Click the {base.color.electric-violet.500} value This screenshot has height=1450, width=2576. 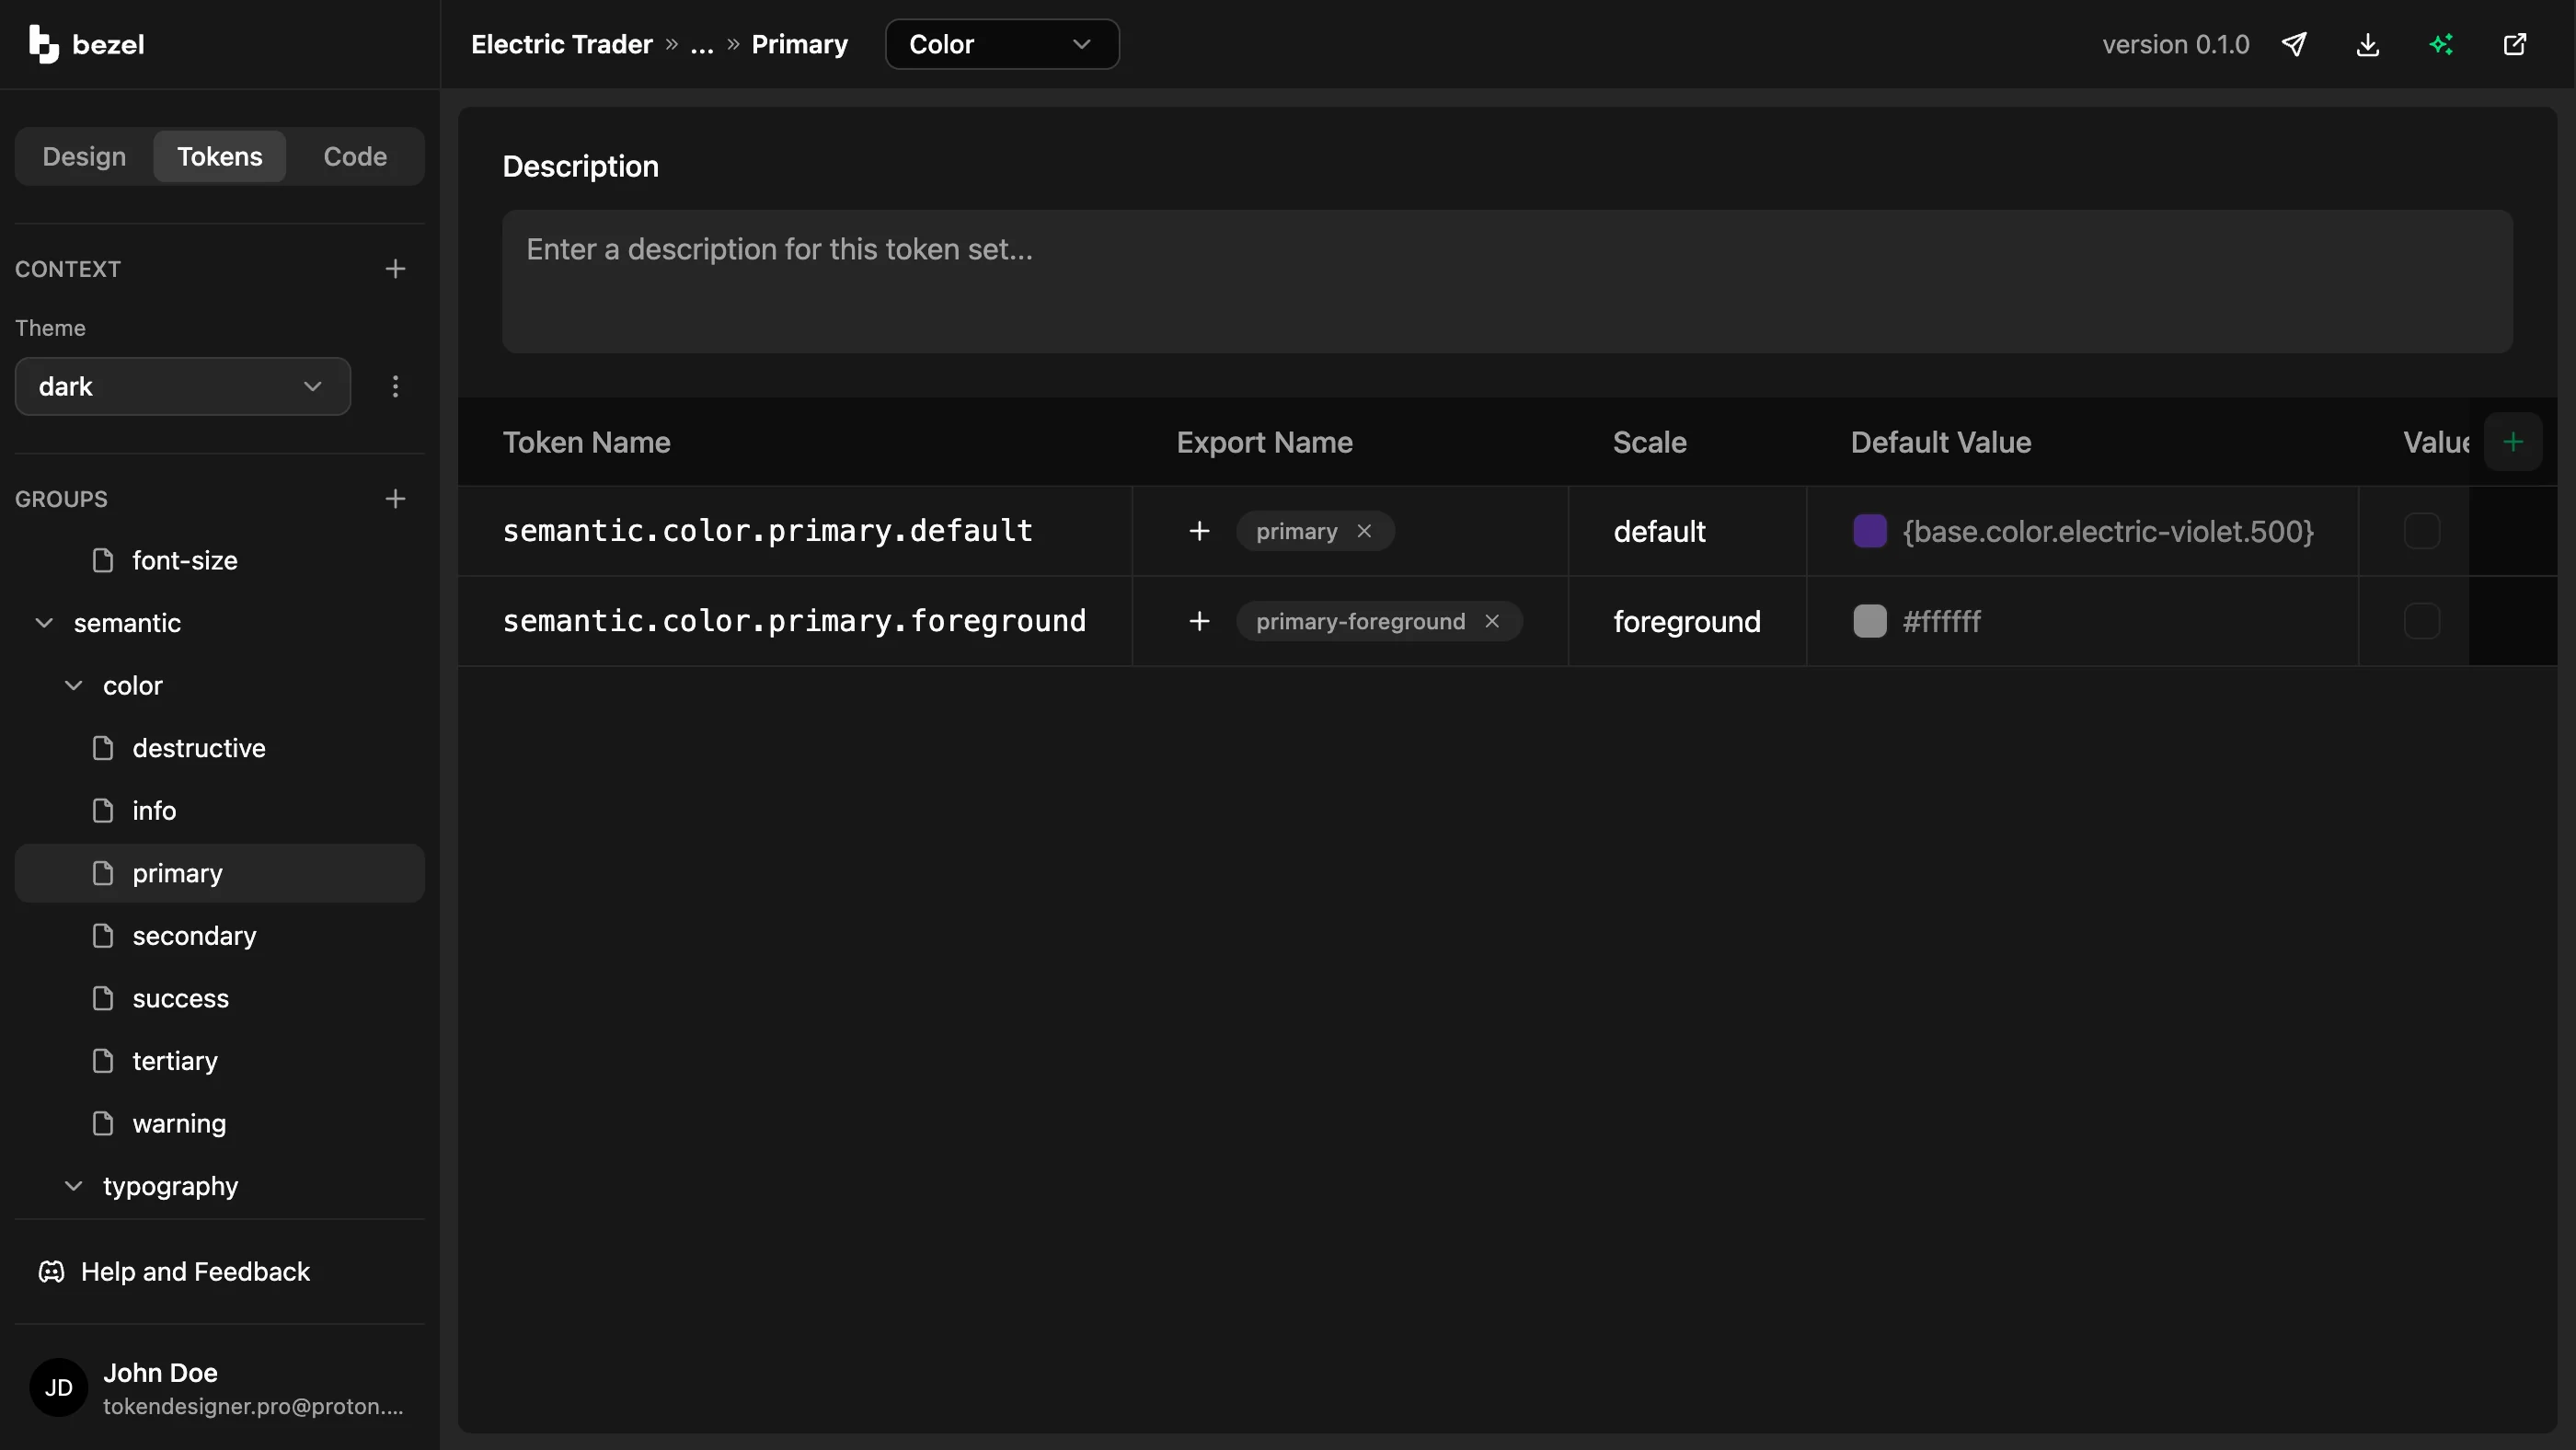(x=2108, y=531)
